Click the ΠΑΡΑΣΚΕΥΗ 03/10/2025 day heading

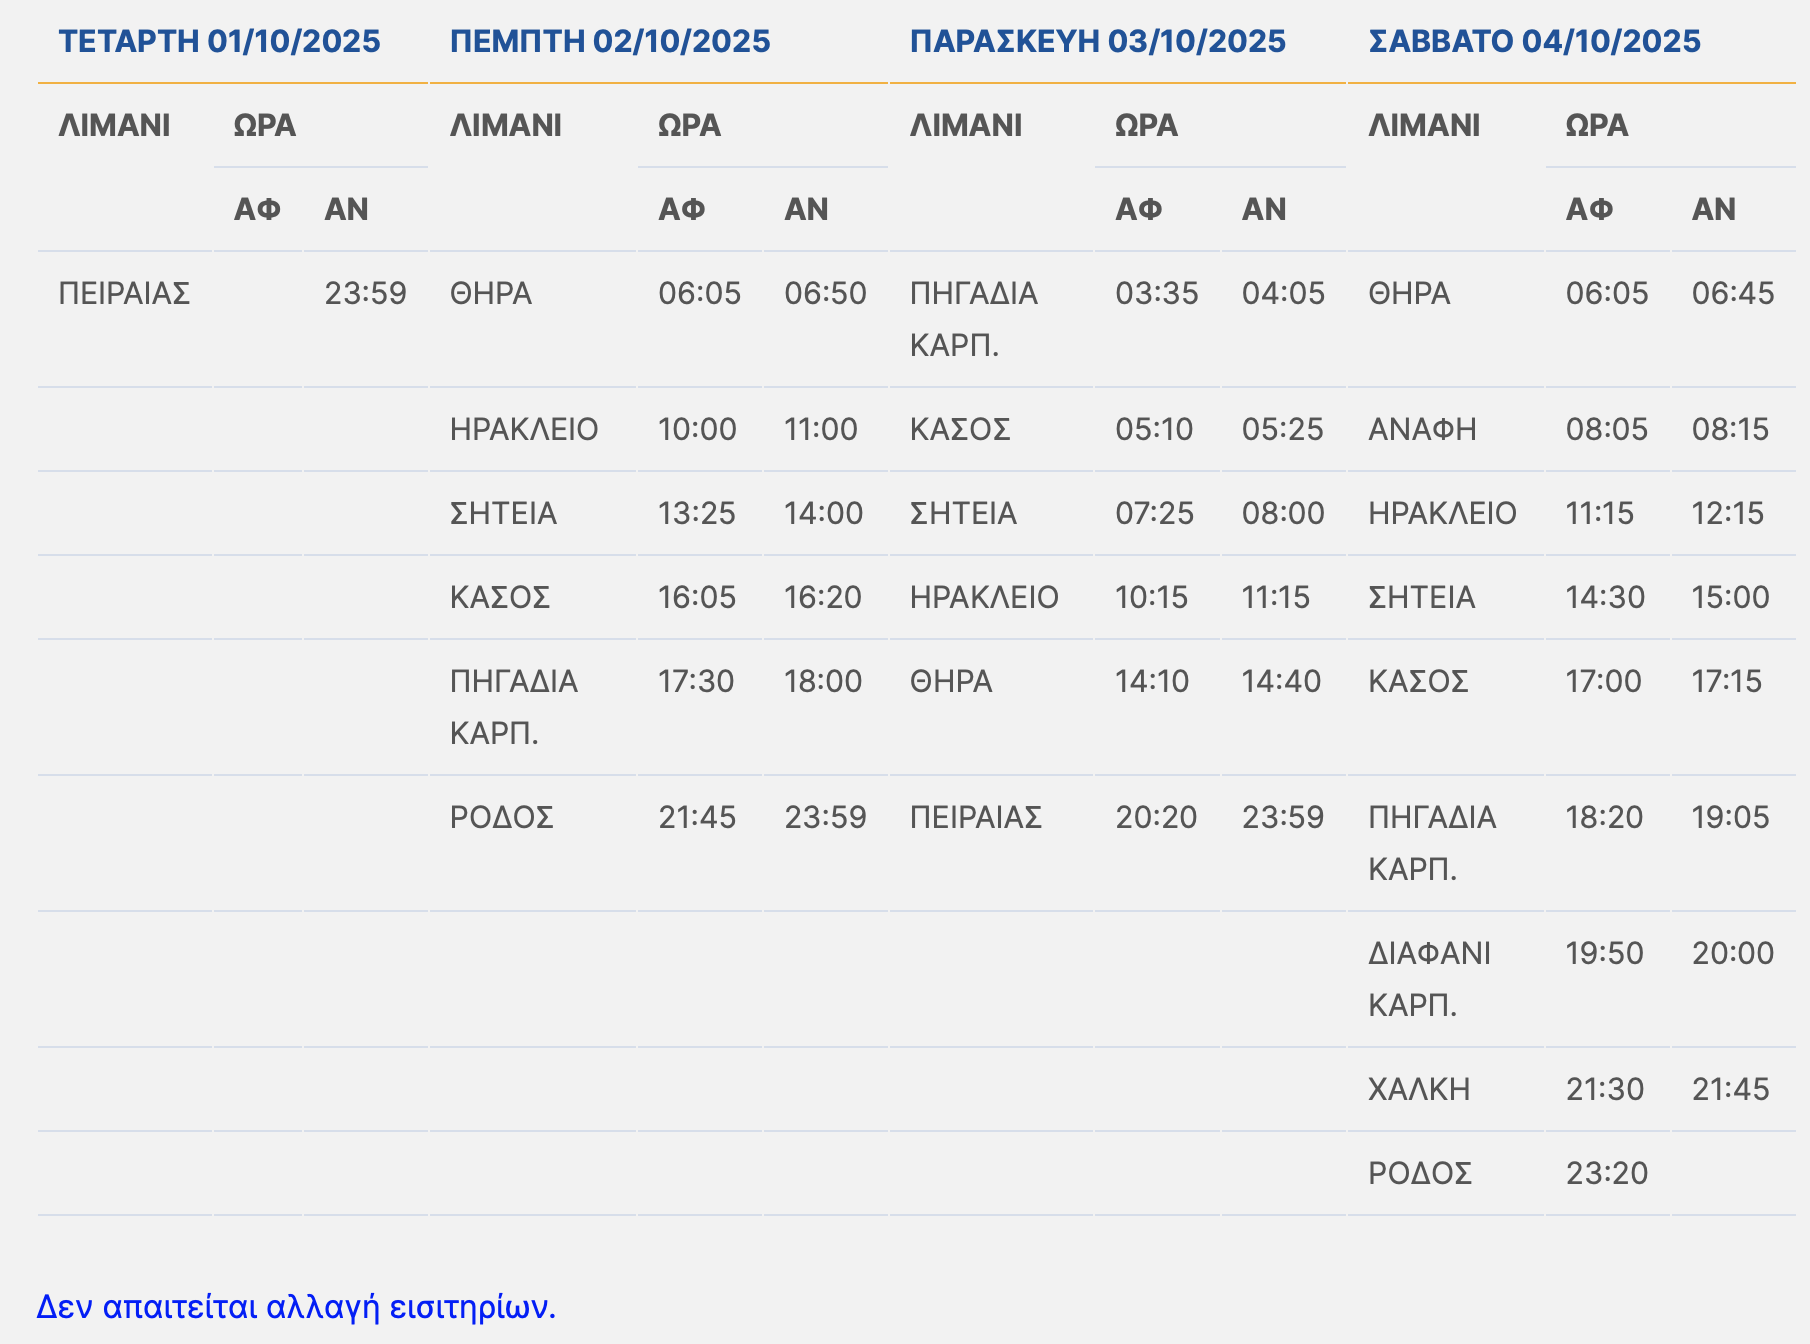pos(1097,41)
